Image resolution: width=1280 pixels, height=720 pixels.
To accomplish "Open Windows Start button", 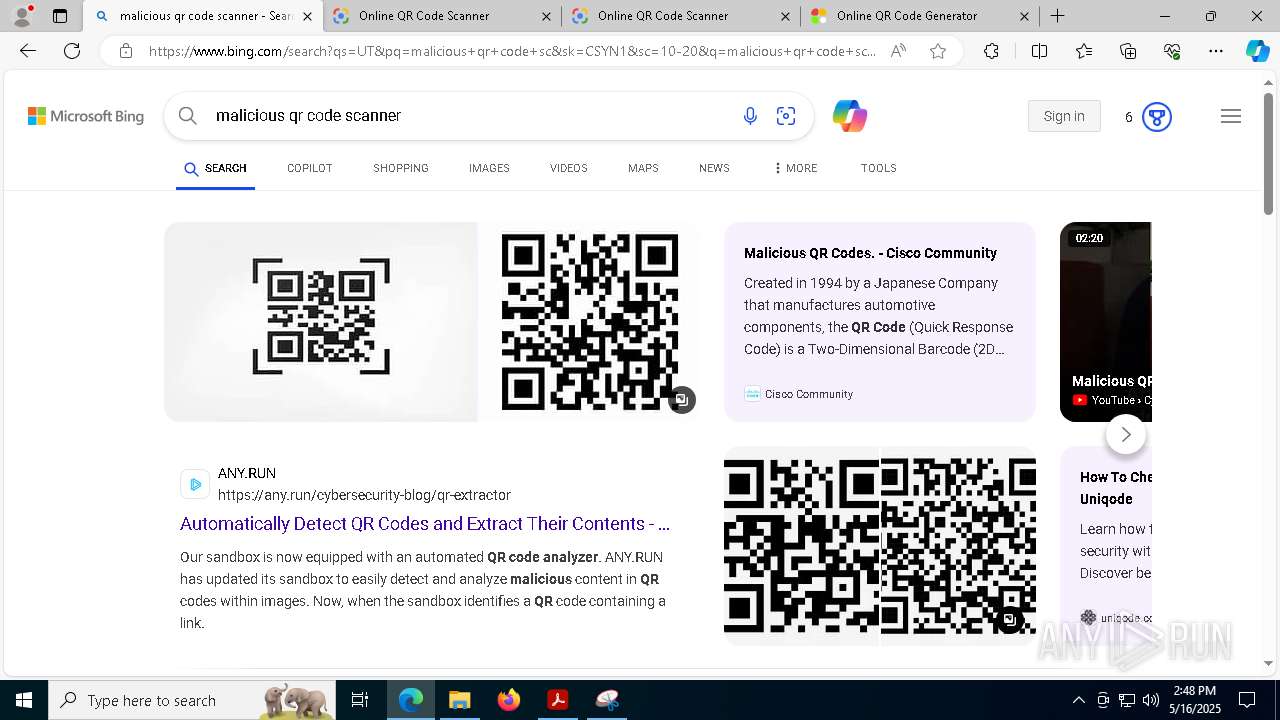I will pos(24,700).
